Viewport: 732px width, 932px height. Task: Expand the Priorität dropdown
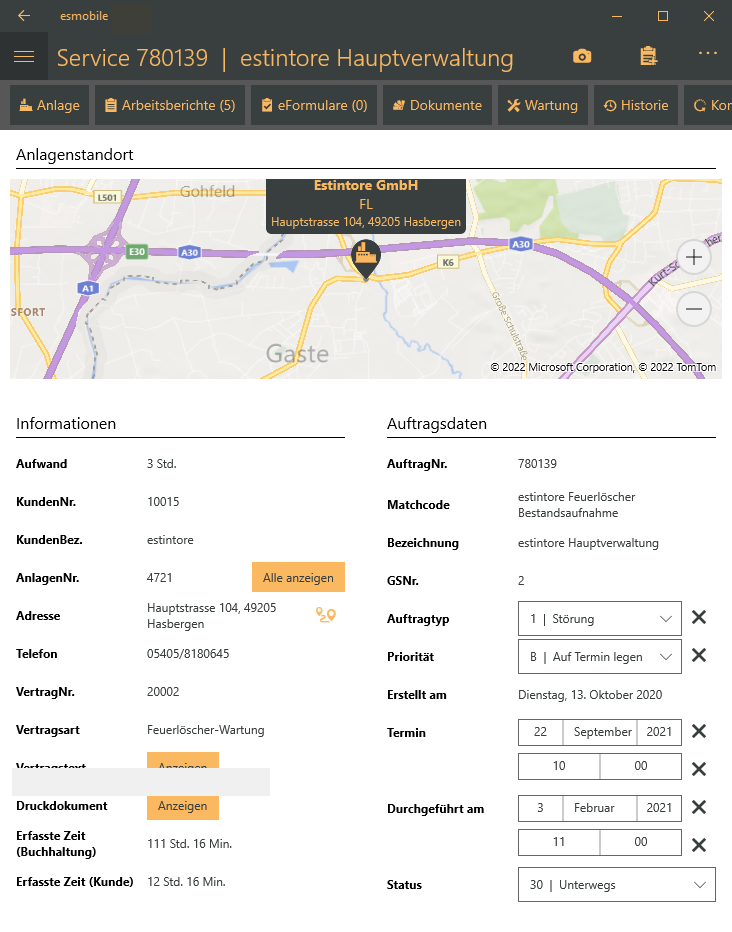tap(600, 657)
